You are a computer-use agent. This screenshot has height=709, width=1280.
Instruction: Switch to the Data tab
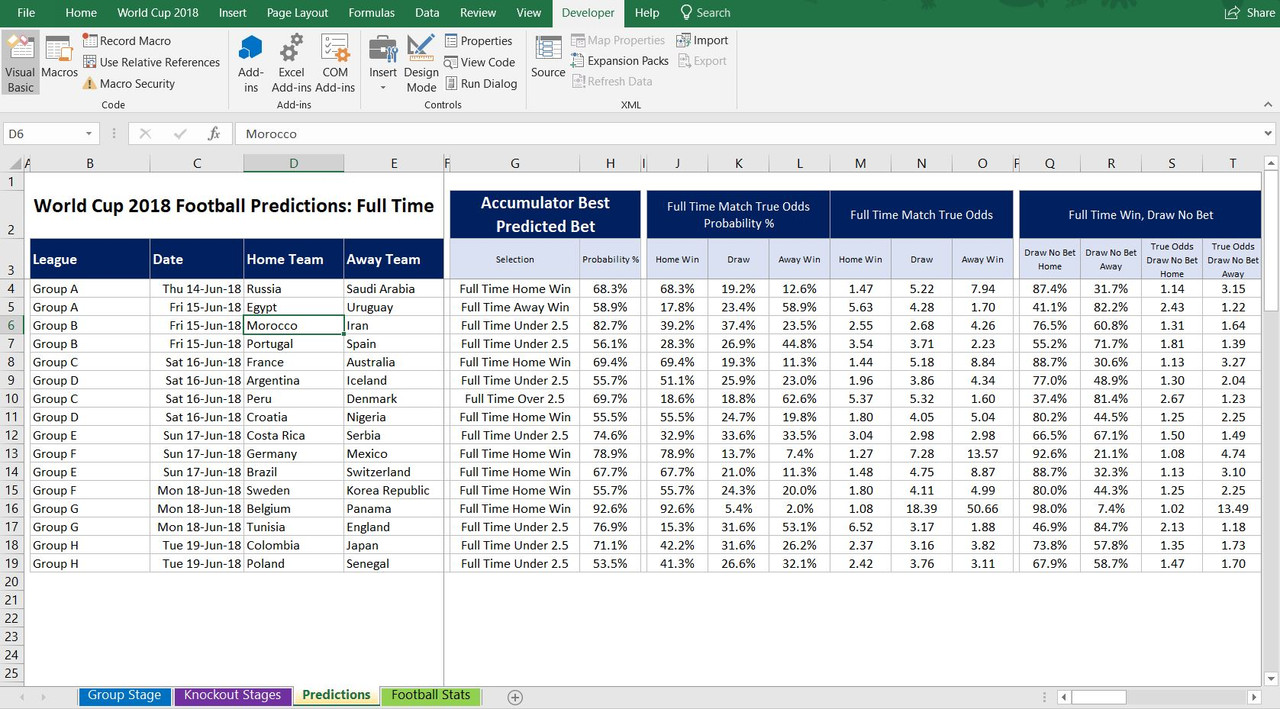tap(427, 13)
